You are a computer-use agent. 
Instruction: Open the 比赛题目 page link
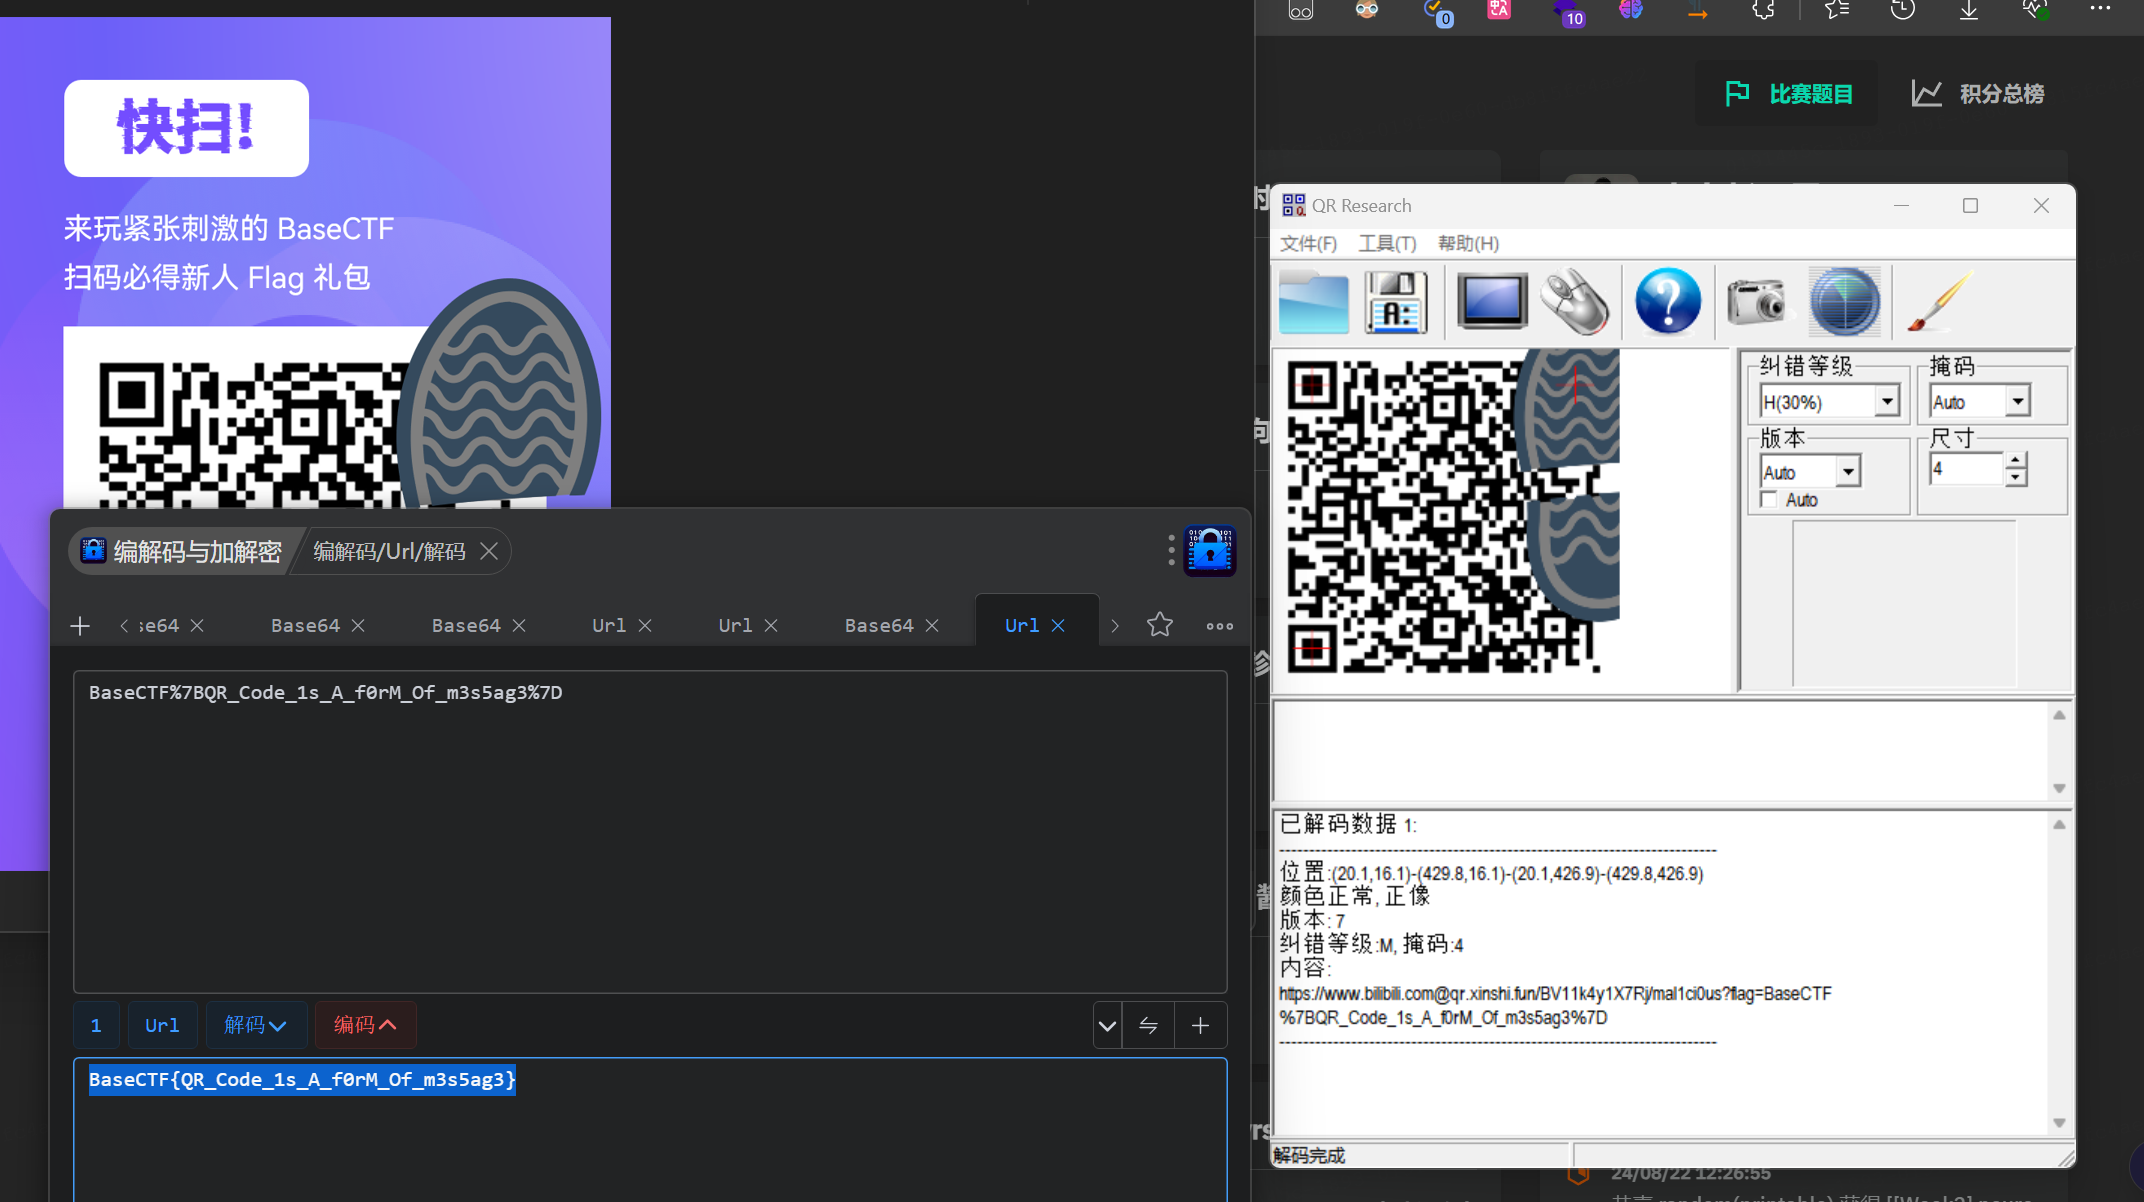click(1788, 94)
